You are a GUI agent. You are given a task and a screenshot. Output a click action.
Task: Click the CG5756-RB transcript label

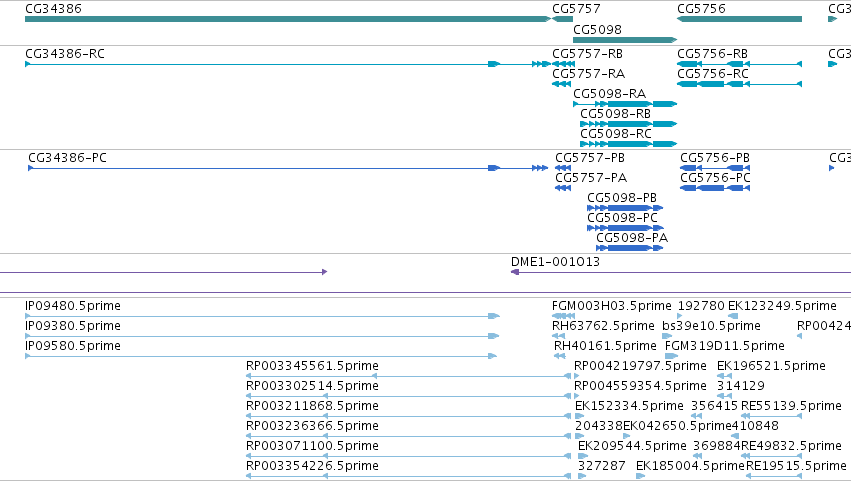(712, 54)
